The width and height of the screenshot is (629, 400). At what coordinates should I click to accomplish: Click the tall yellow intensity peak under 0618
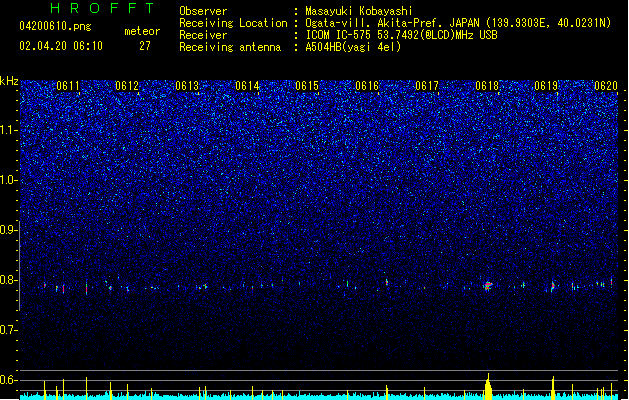pos(488,387)
